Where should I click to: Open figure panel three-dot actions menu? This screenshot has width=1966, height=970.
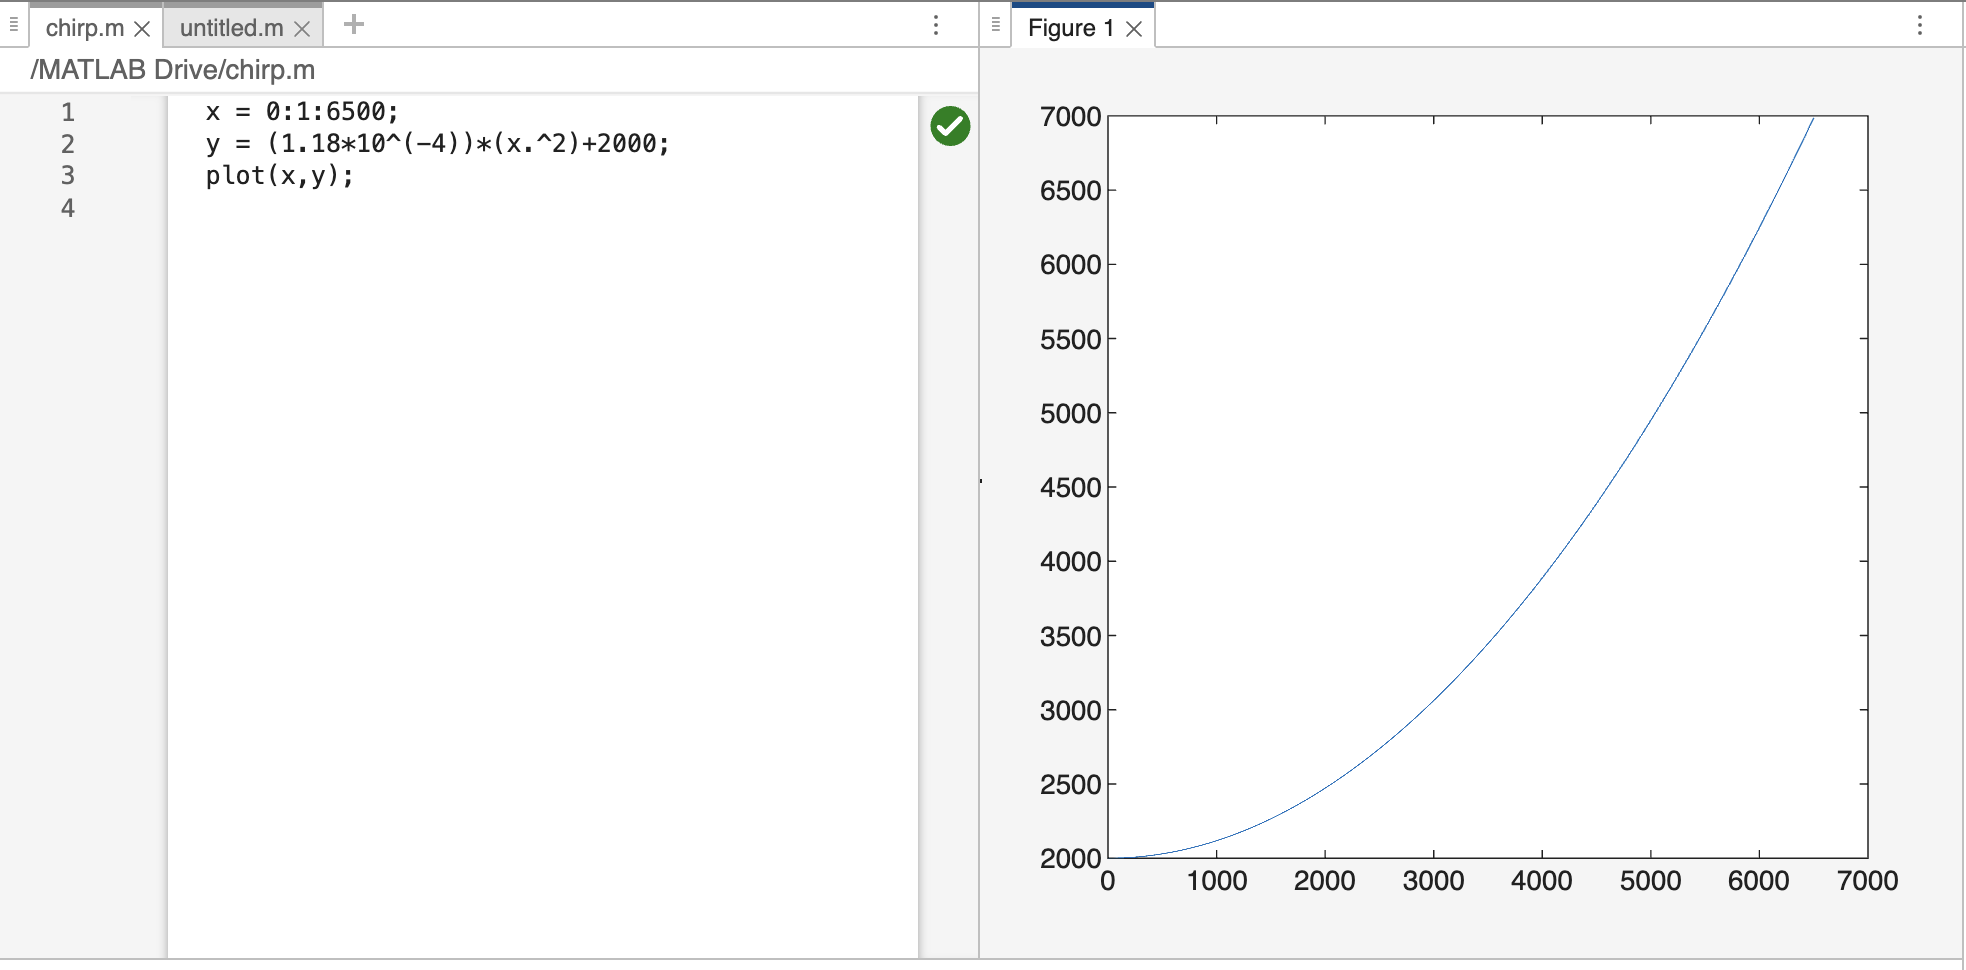tap(1920, 25)
